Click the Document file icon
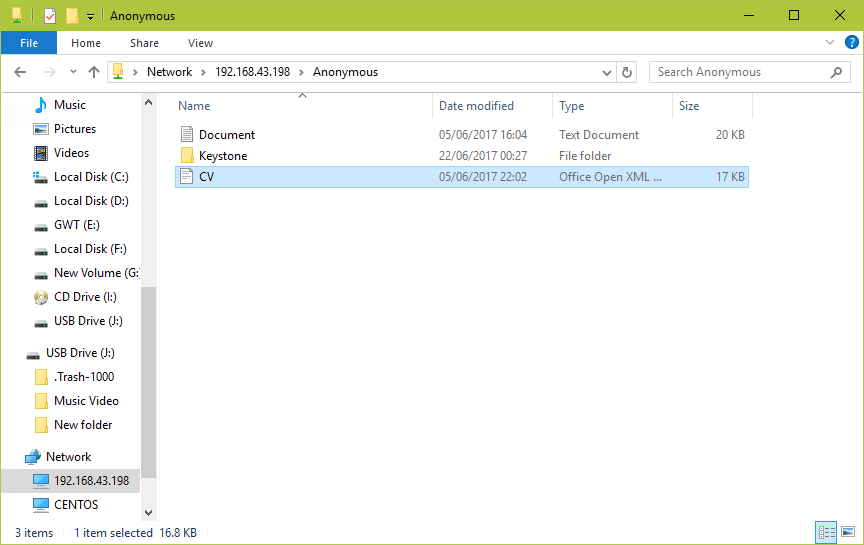 (187, 134)
